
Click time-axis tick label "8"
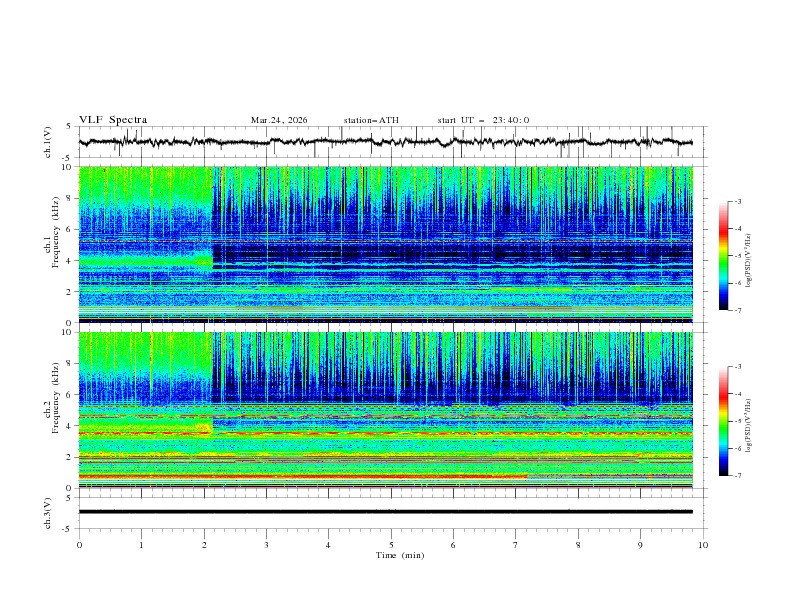(578, 545)
